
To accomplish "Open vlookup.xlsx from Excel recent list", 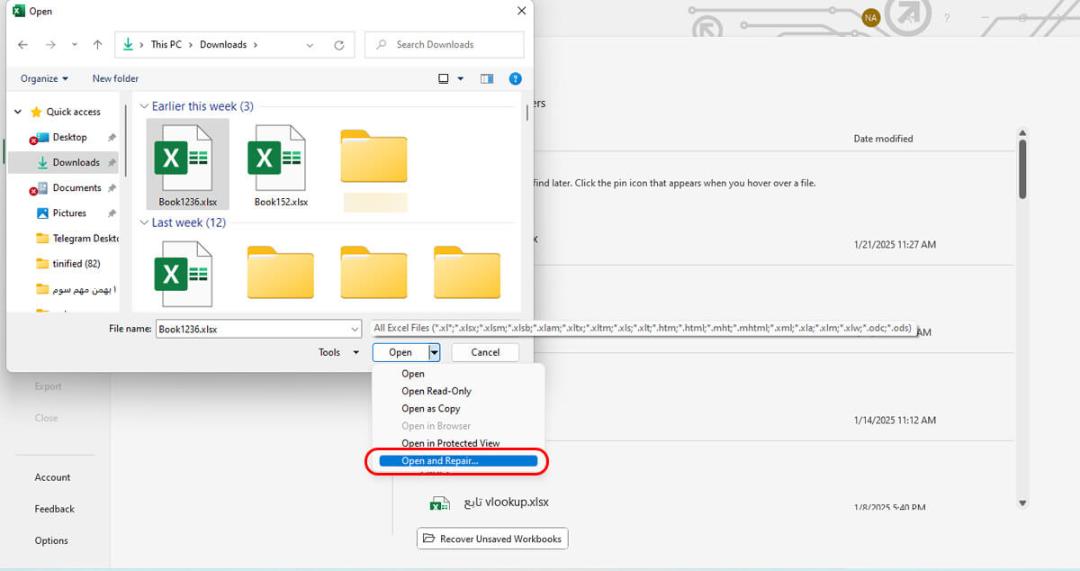I will click(506, 502).
